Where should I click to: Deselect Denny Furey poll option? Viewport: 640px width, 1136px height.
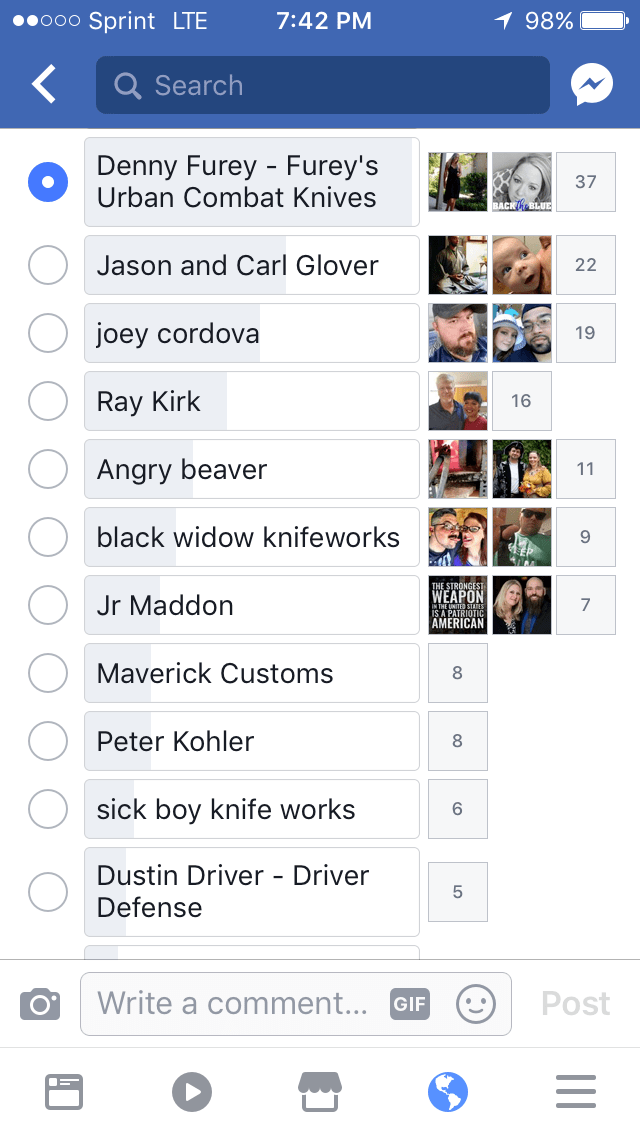tap(48, 182)
